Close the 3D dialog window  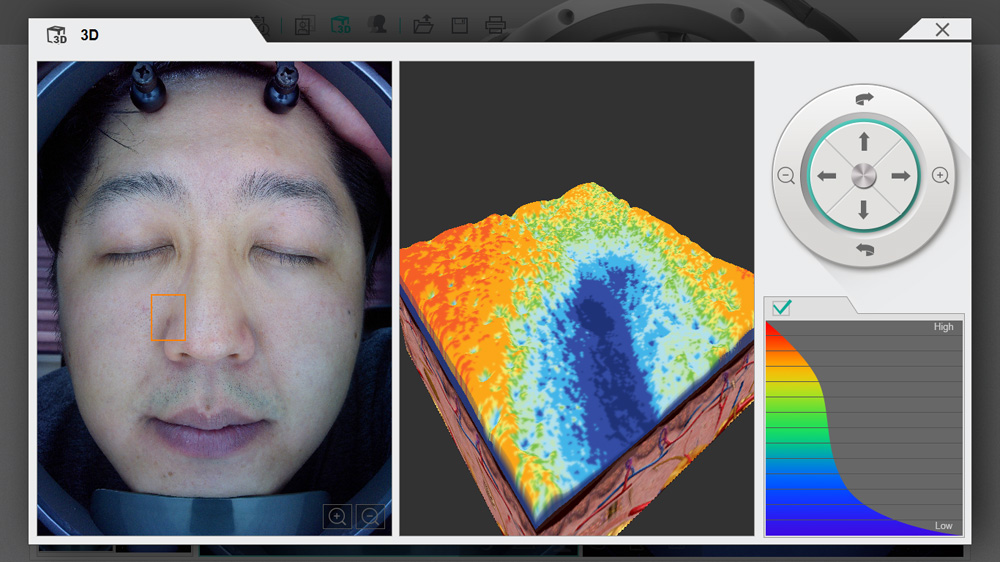tap(942, 30)
